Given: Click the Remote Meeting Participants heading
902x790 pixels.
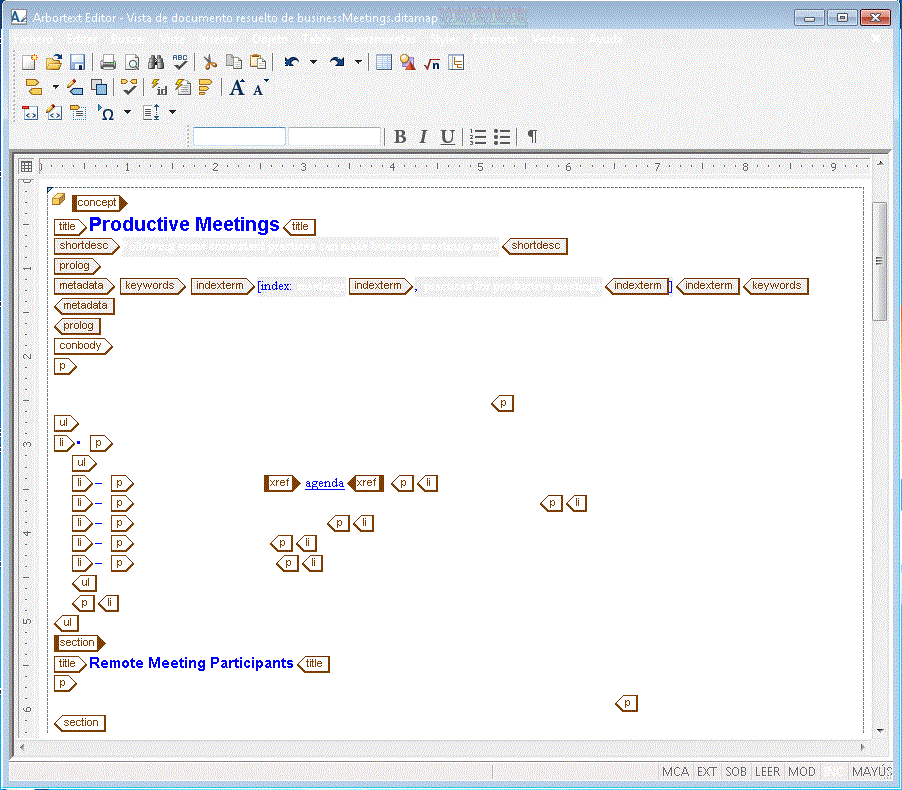Looking at the screenshot, I should pyautogui.click(x=192, y=663).
